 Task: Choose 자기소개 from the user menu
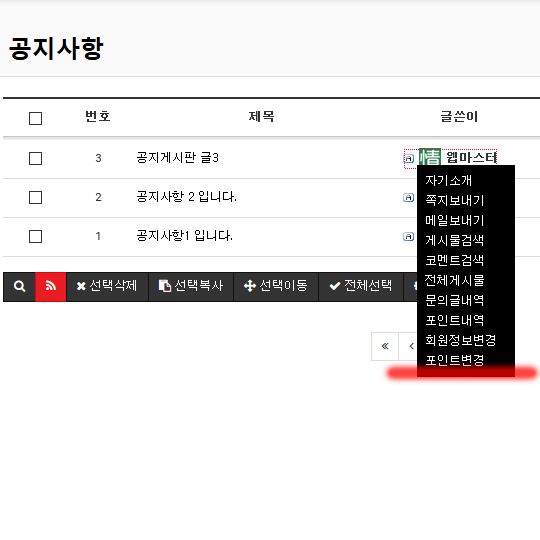coord(448,180)
